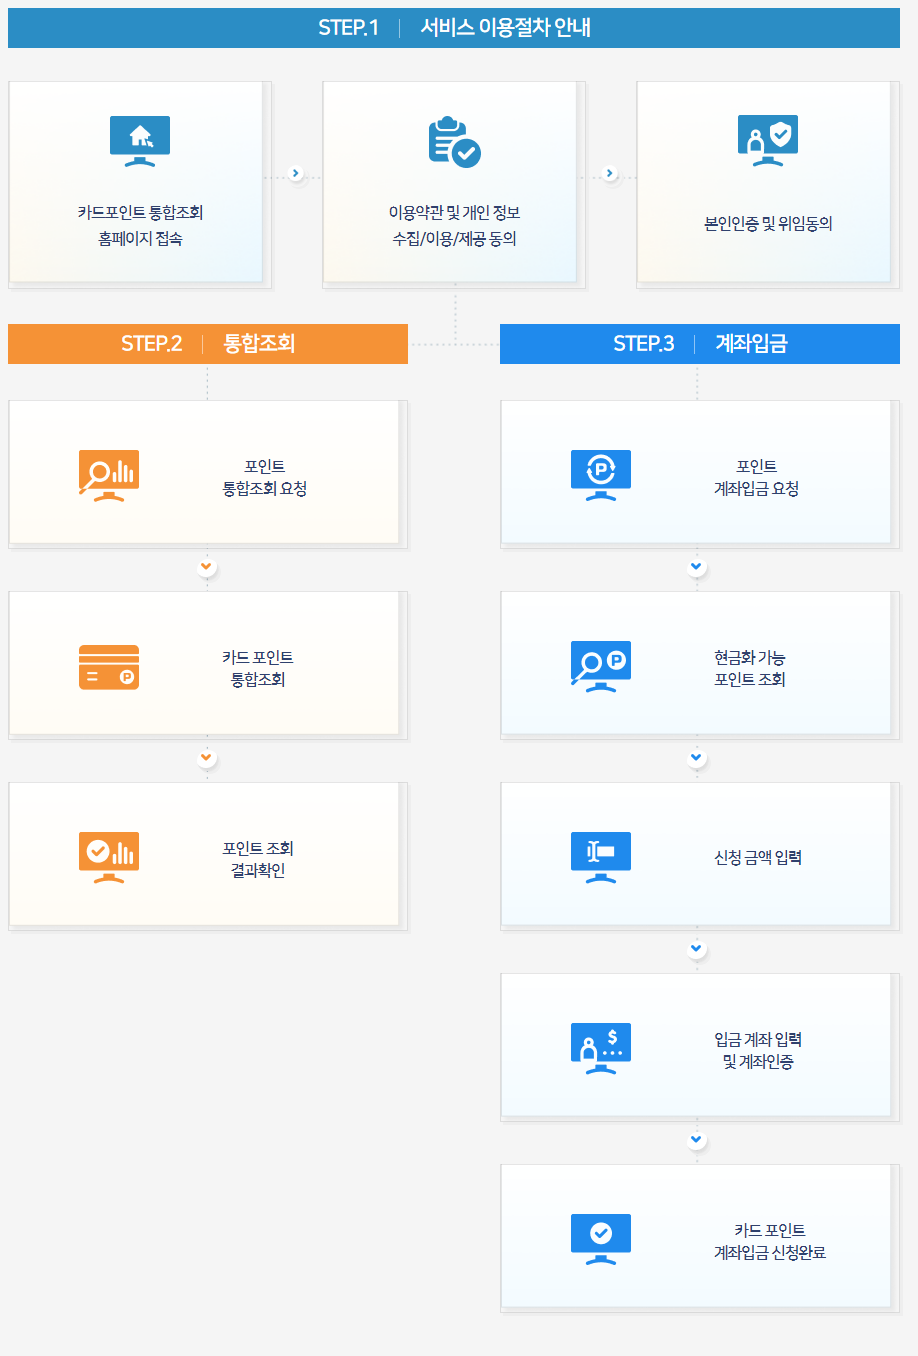Click the 포인트 통합조회 요청 text
This screenshot has width=918, height=1356.
pos(264,477)
